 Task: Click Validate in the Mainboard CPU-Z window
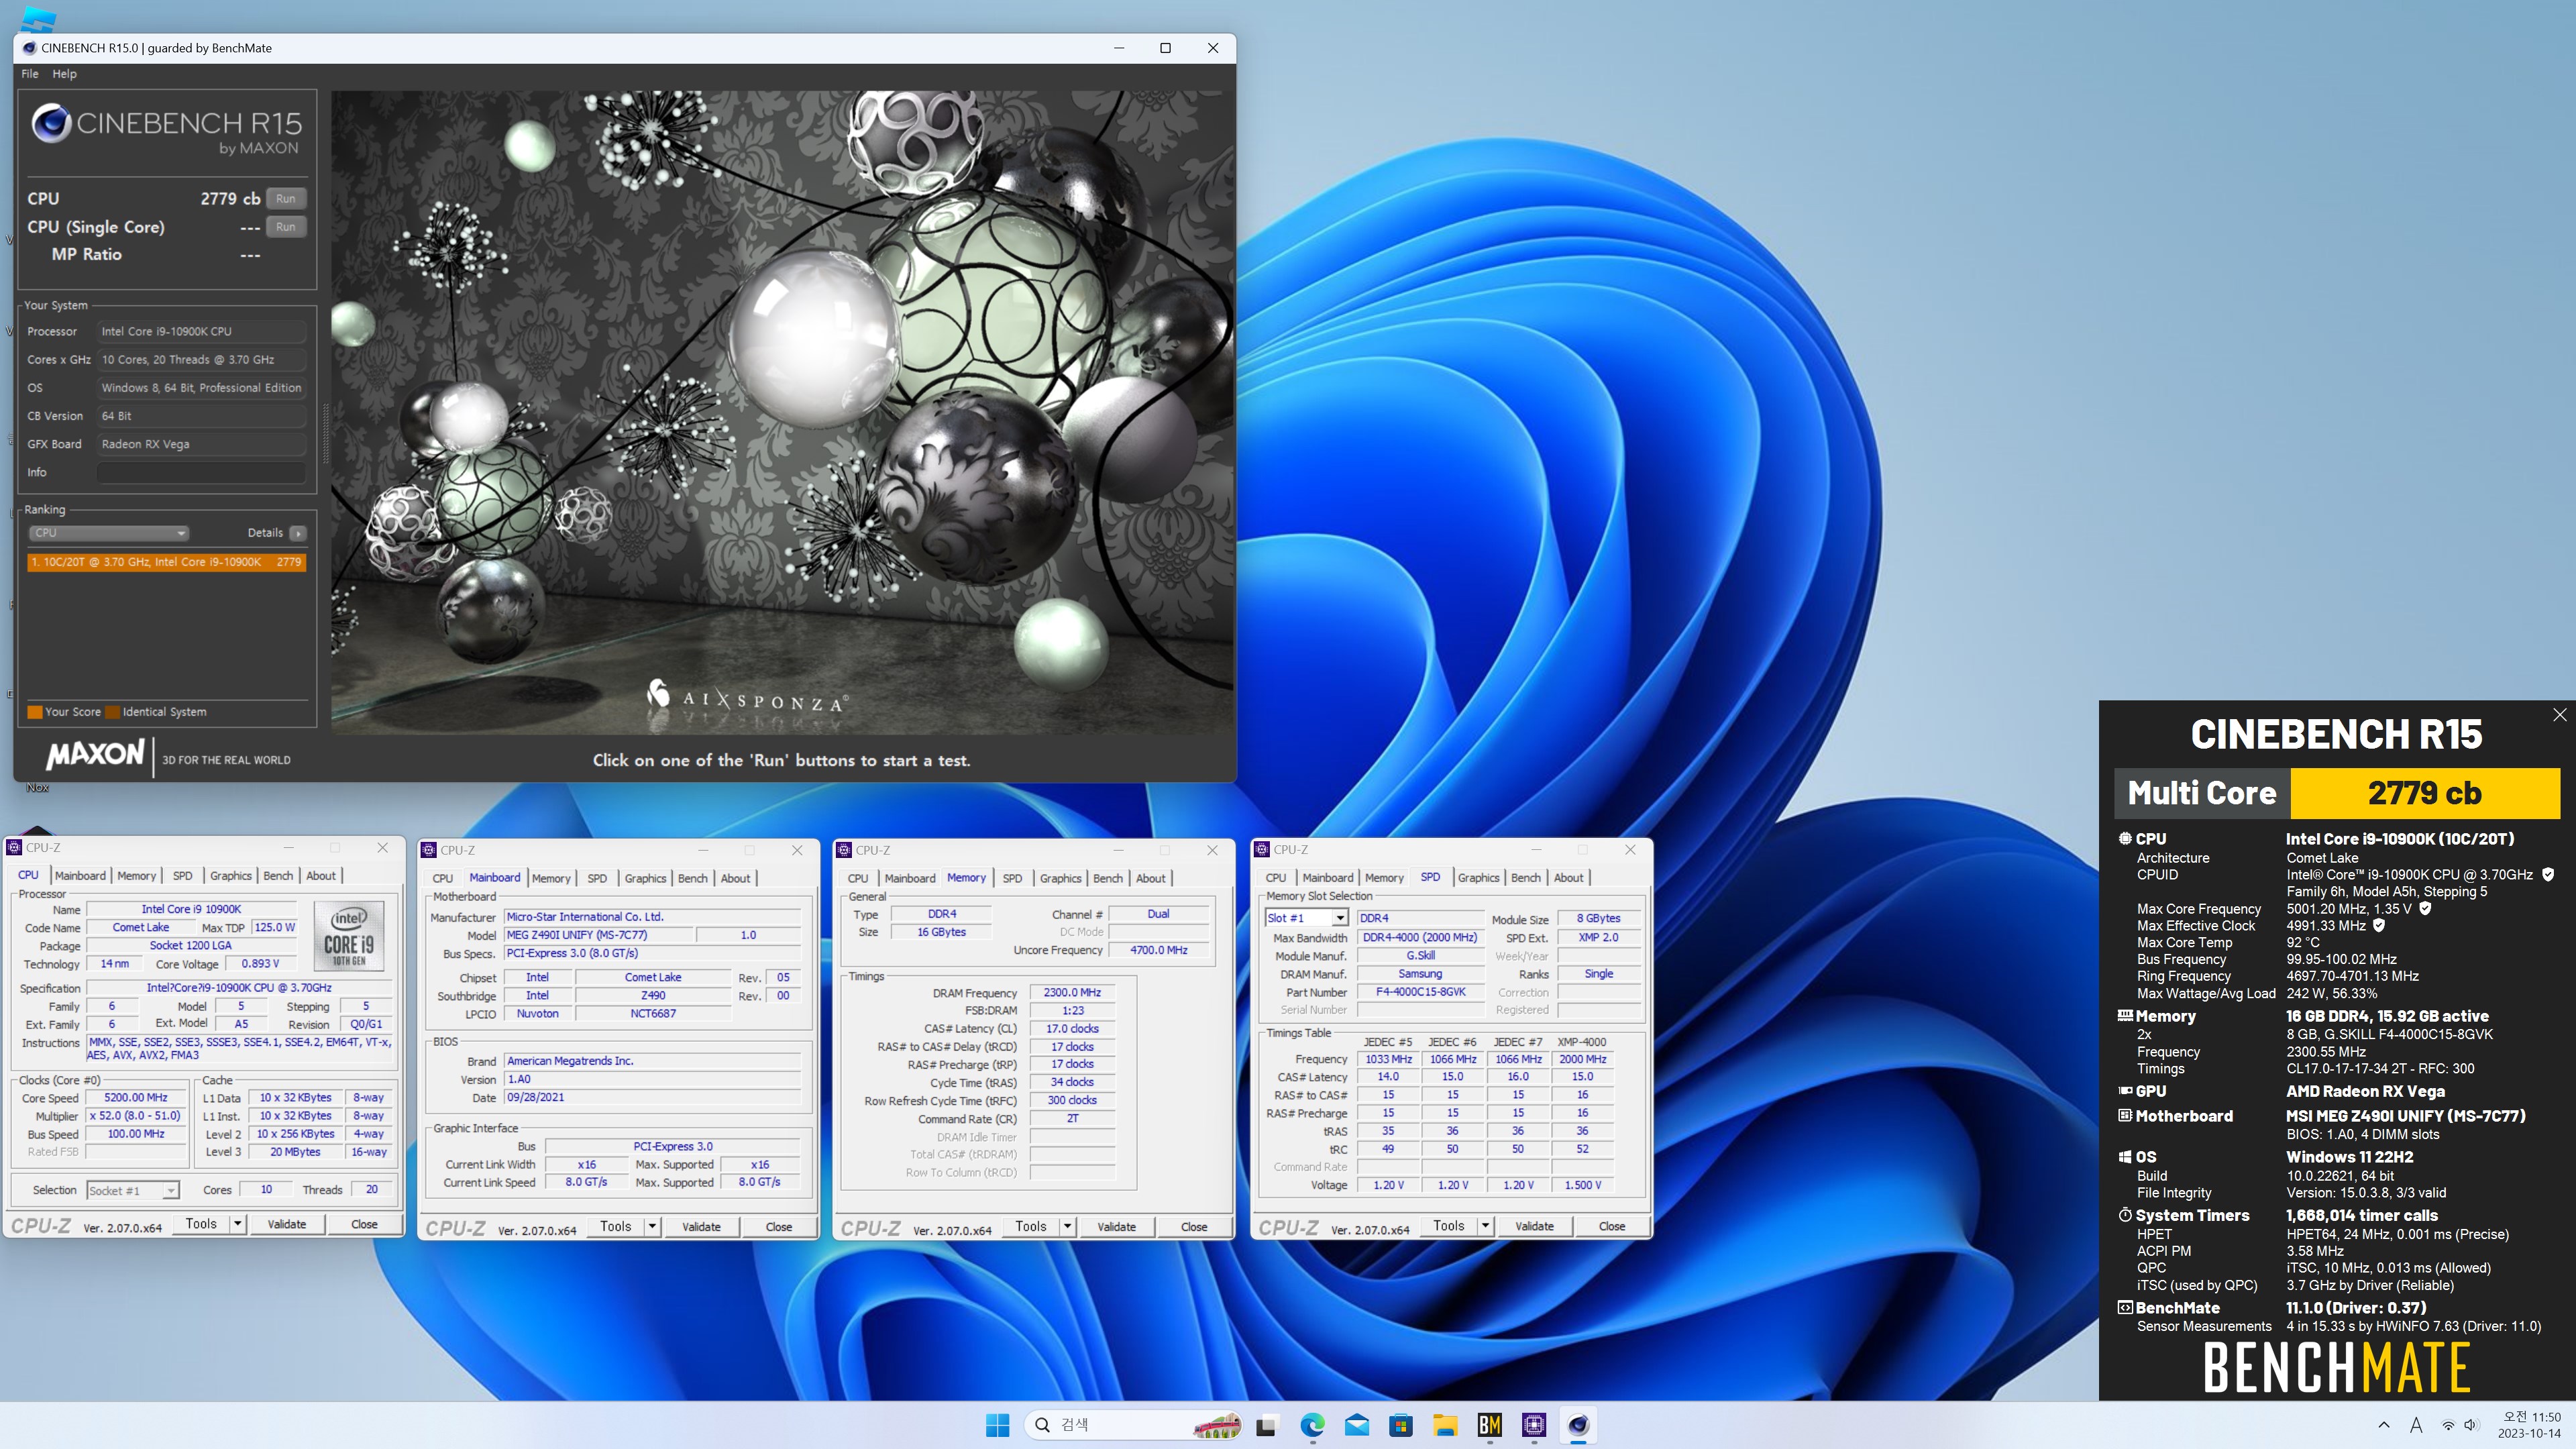coord(701,1226)
